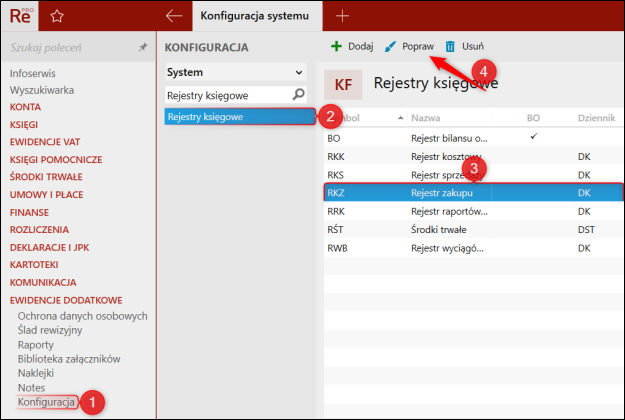Click the favorites star icon
Image resolution: width=625 pixels, height=420 pixels.
pos(57,16)
